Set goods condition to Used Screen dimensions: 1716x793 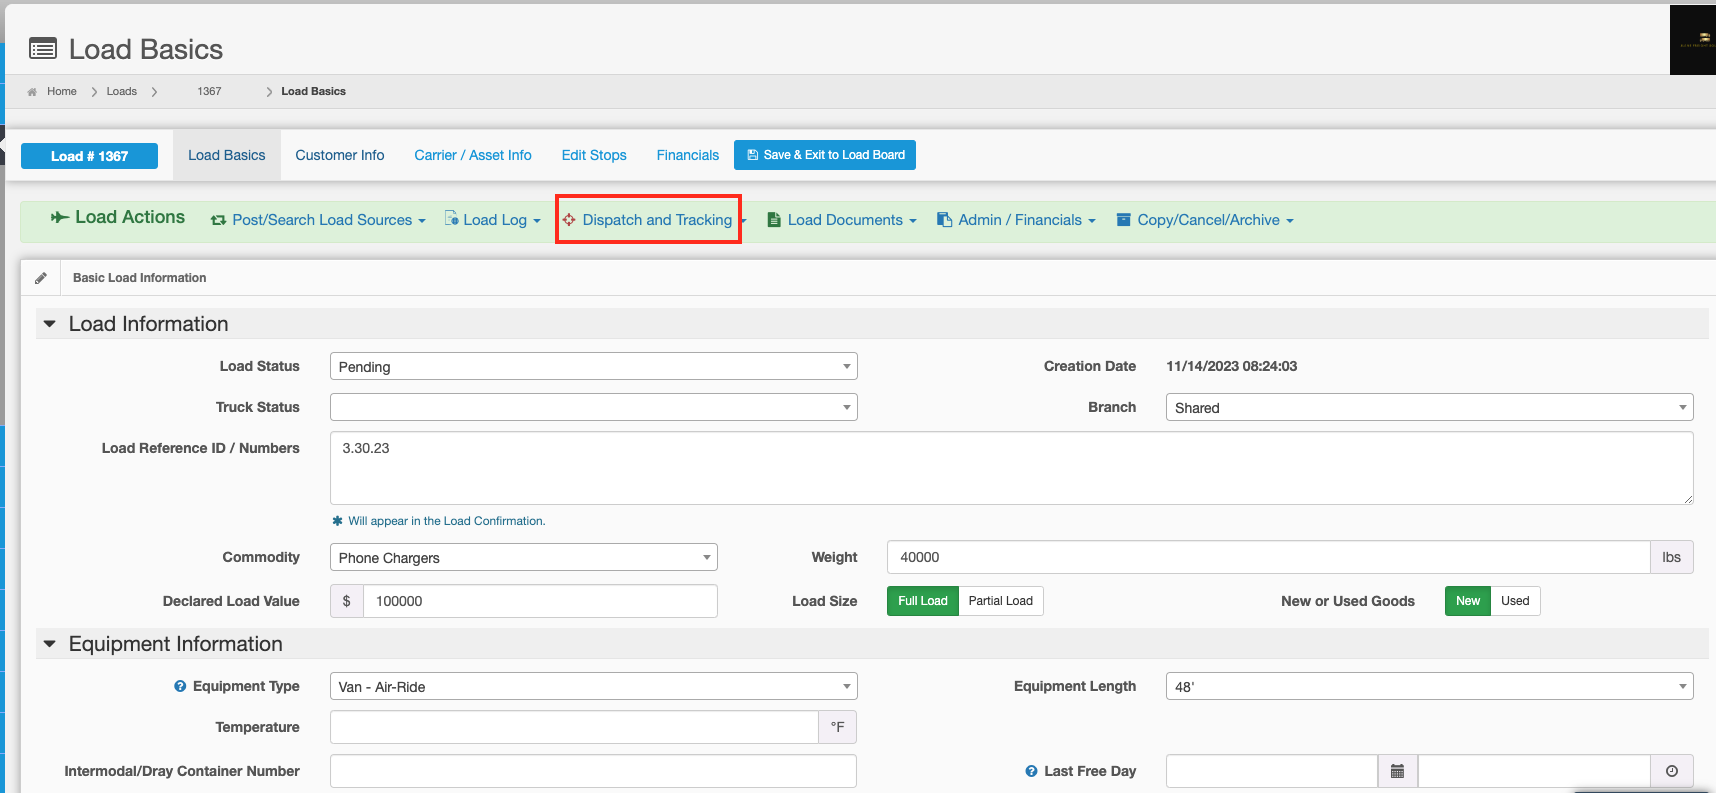coord(1514,601)
